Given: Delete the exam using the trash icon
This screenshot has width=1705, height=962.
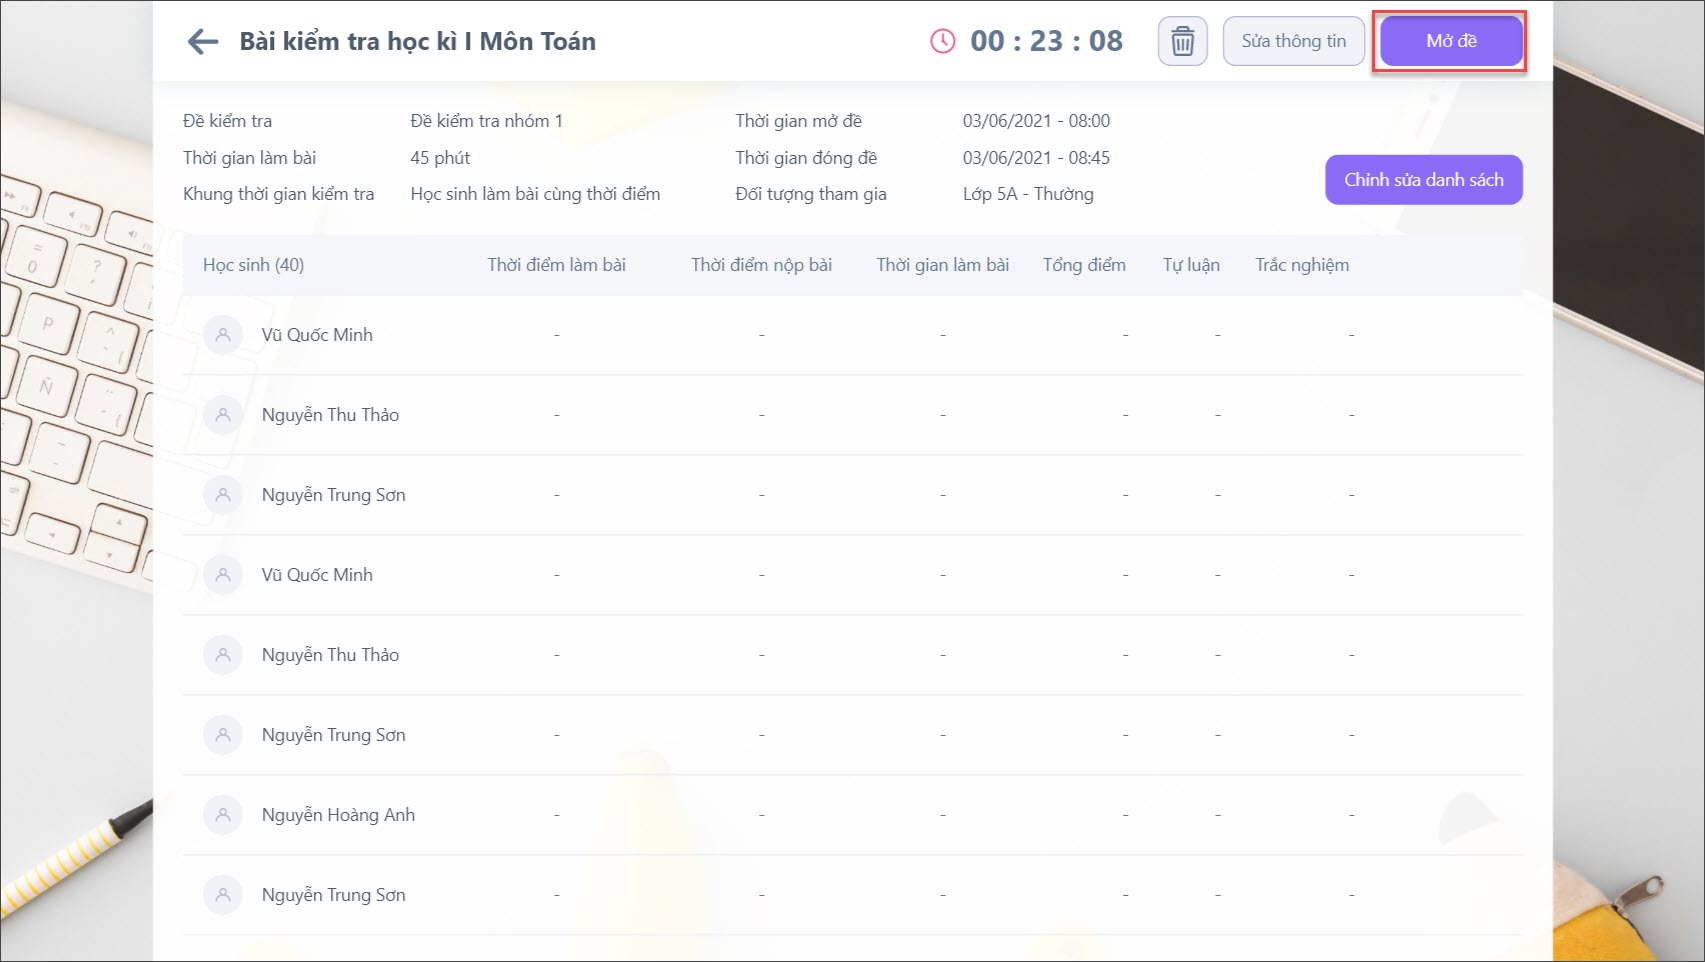Looking at the screenshot, I should tap(1183, 42).
